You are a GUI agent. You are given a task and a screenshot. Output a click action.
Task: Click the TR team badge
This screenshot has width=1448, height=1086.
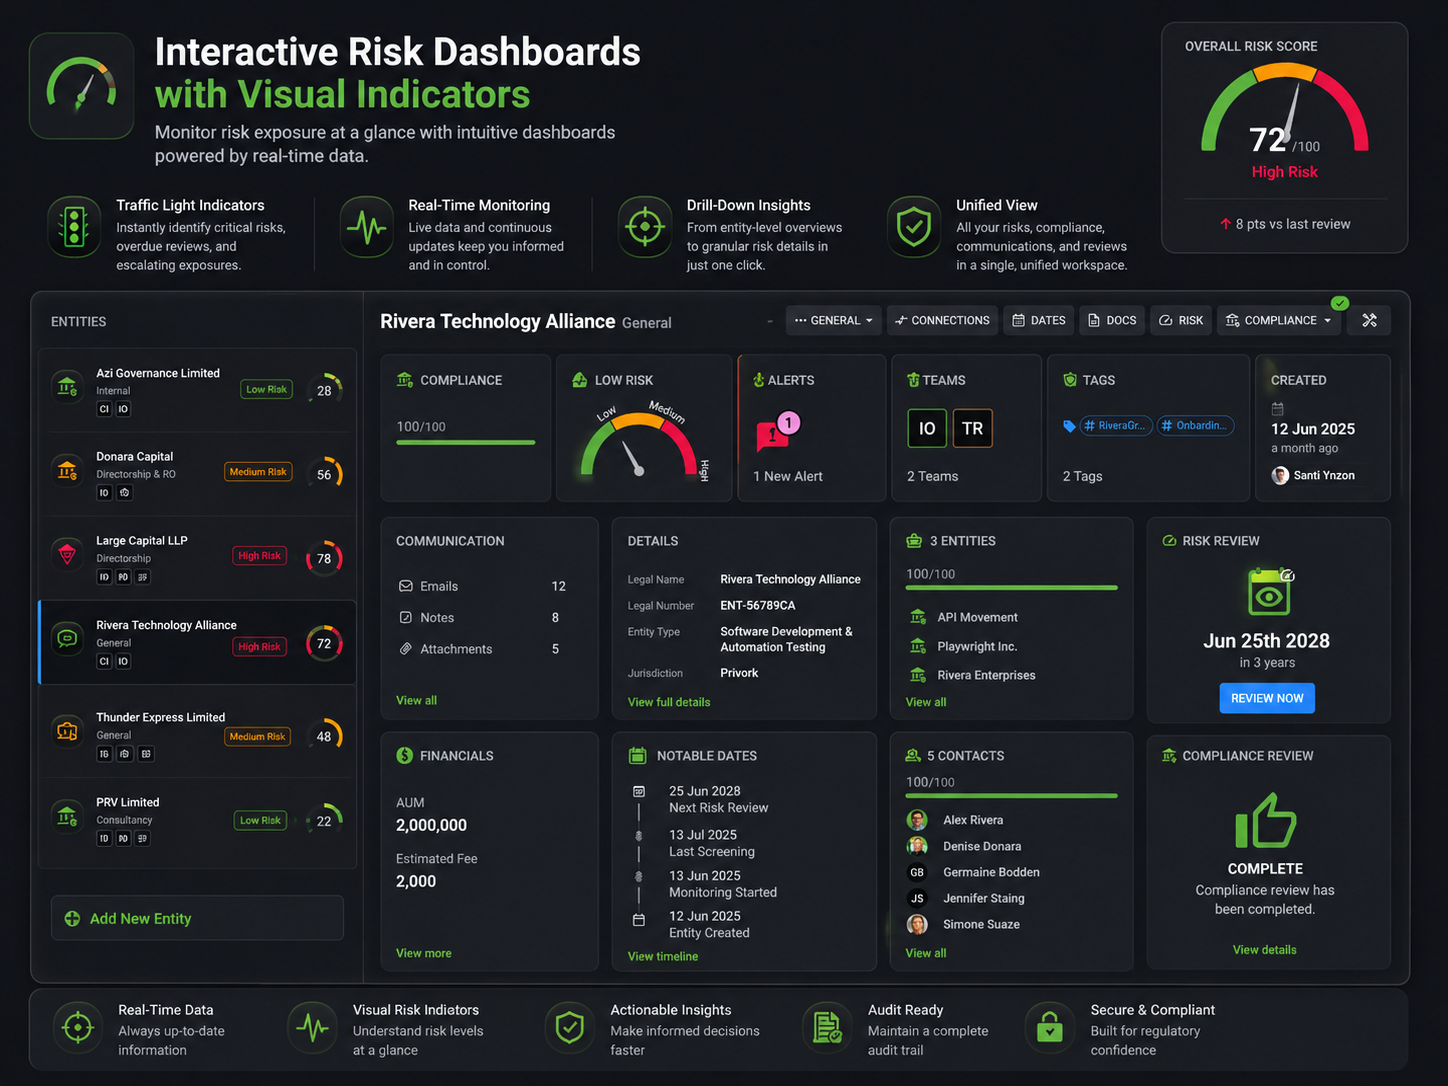972,428
